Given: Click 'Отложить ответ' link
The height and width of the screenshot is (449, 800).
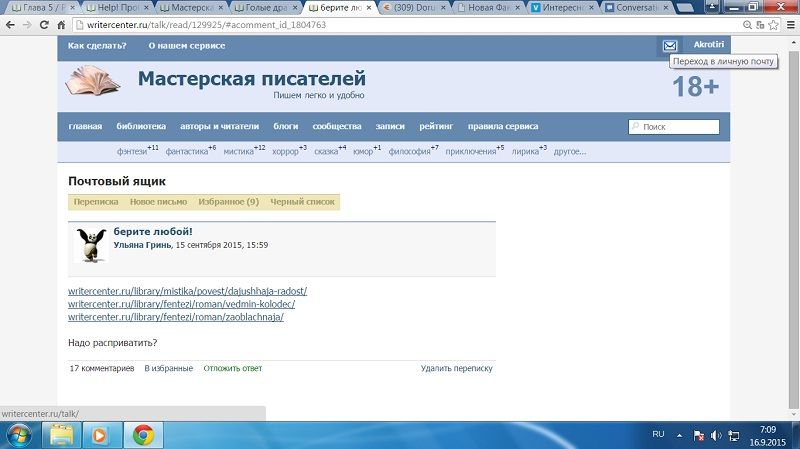Looking at the screenshot, I should [232, 368].
